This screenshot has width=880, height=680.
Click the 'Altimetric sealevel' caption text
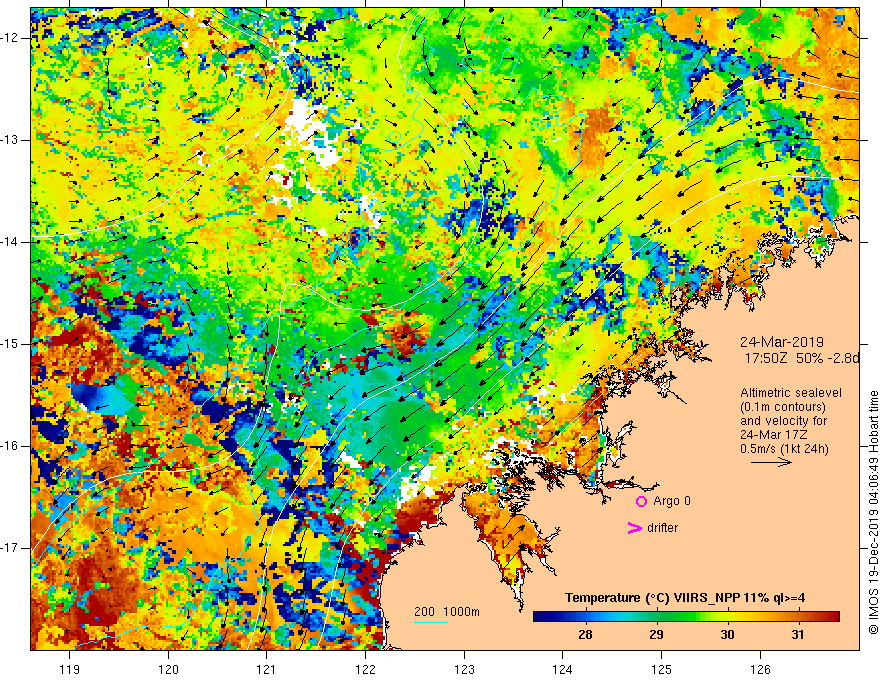[791, 393]
